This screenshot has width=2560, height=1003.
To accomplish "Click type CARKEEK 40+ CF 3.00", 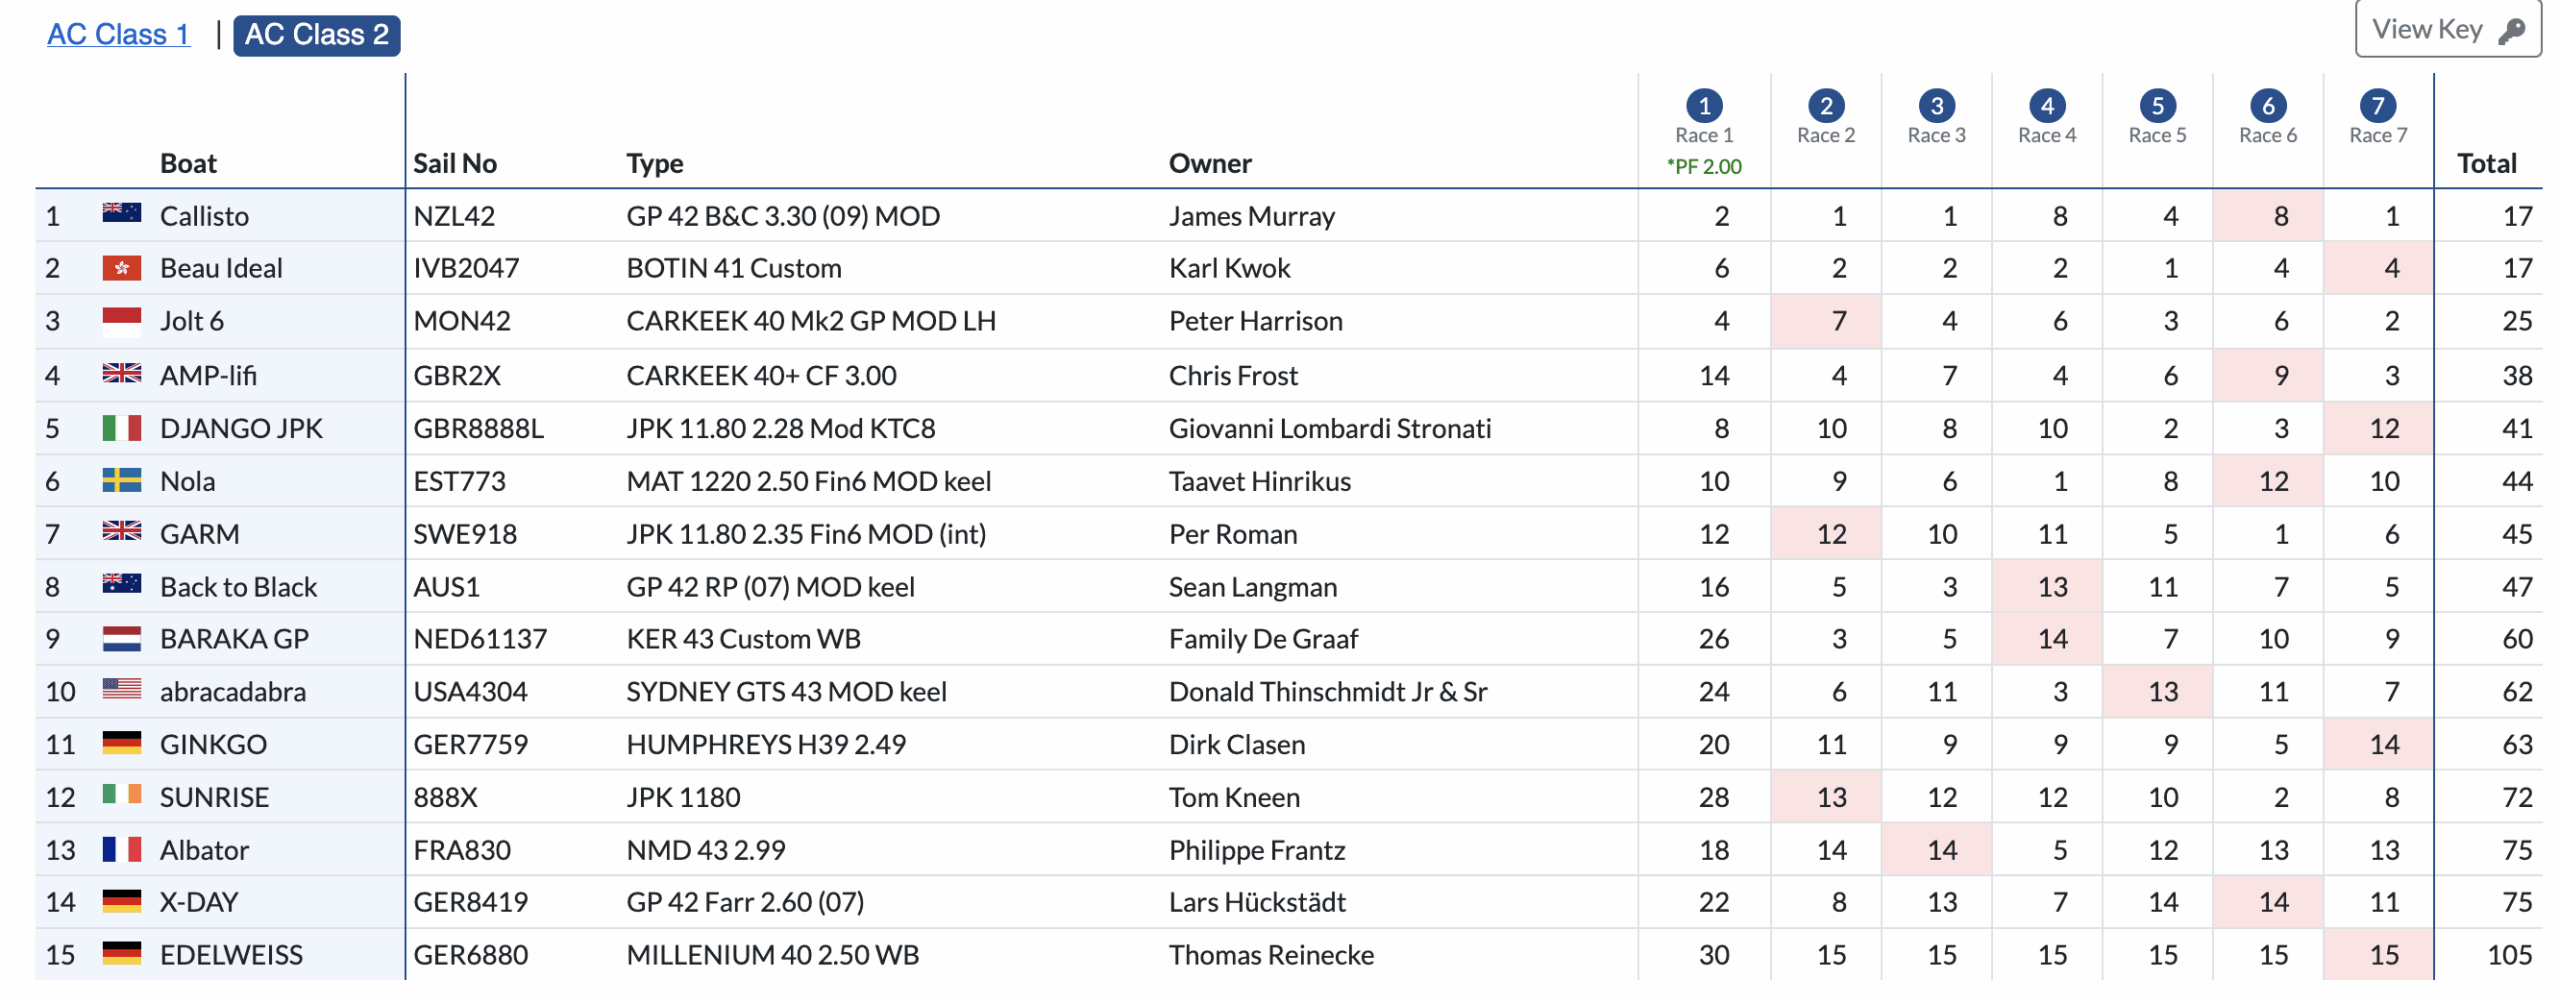I will click(x=761, y=376).
